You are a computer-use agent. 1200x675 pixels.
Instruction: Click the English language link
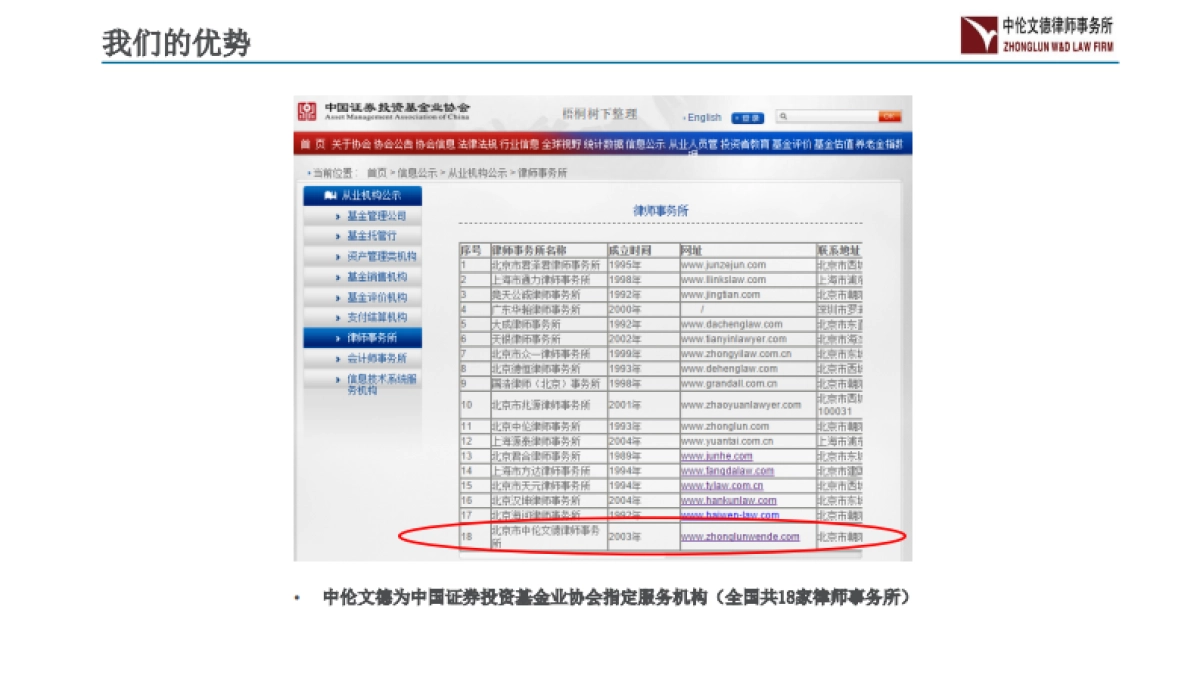(x=704, y=117)
